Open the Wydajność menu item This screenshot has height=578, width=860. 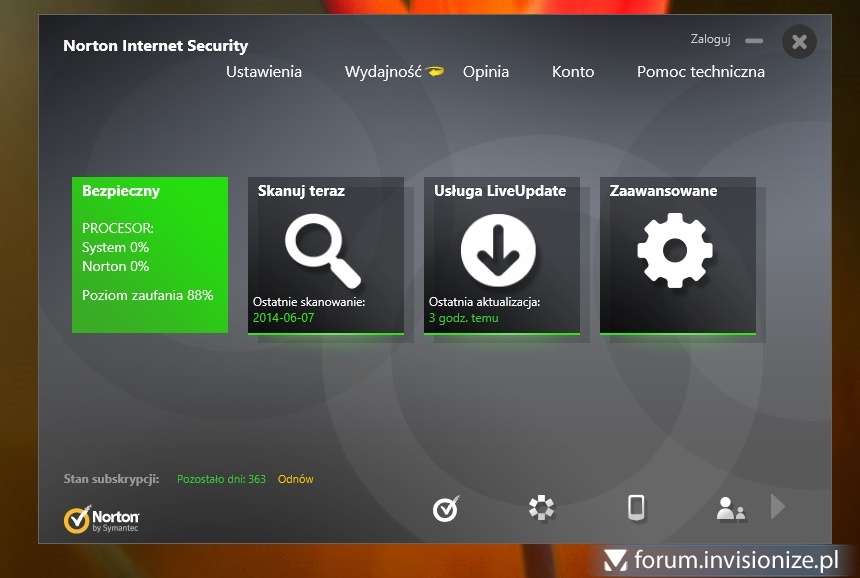[x=383, y=72]
